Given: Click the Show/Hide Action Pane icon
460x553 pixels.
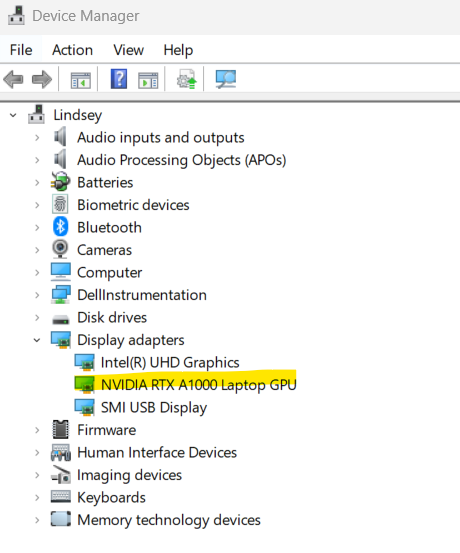Looking at the screenshot, I should [148, 80].
